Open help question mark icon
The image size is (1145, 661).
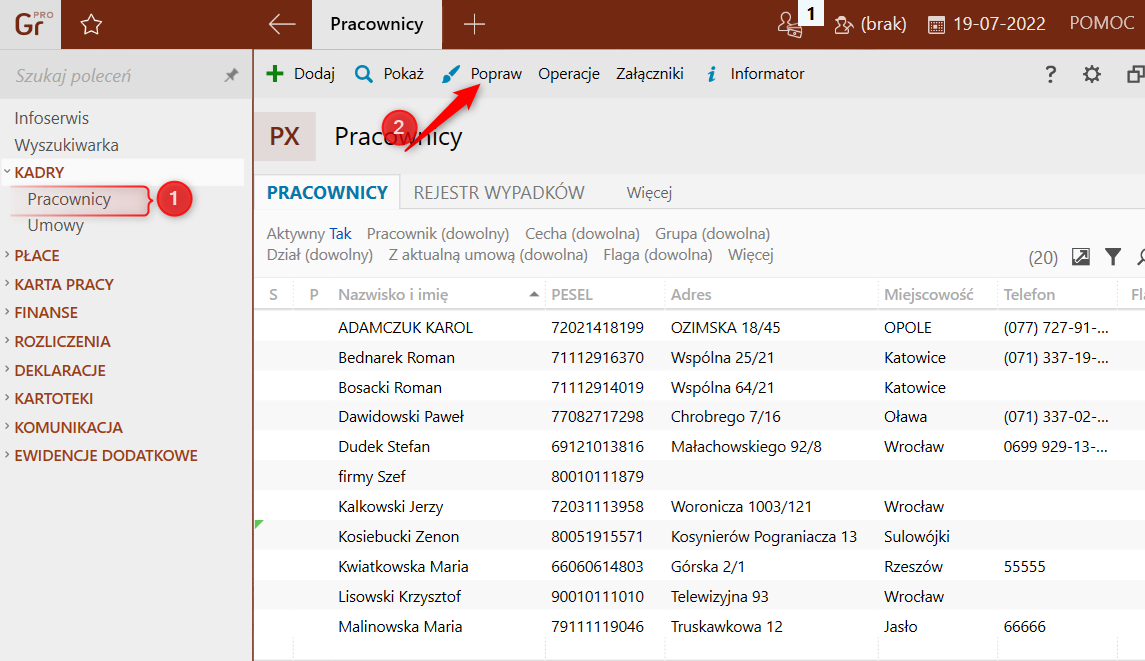coord(1050,74)
